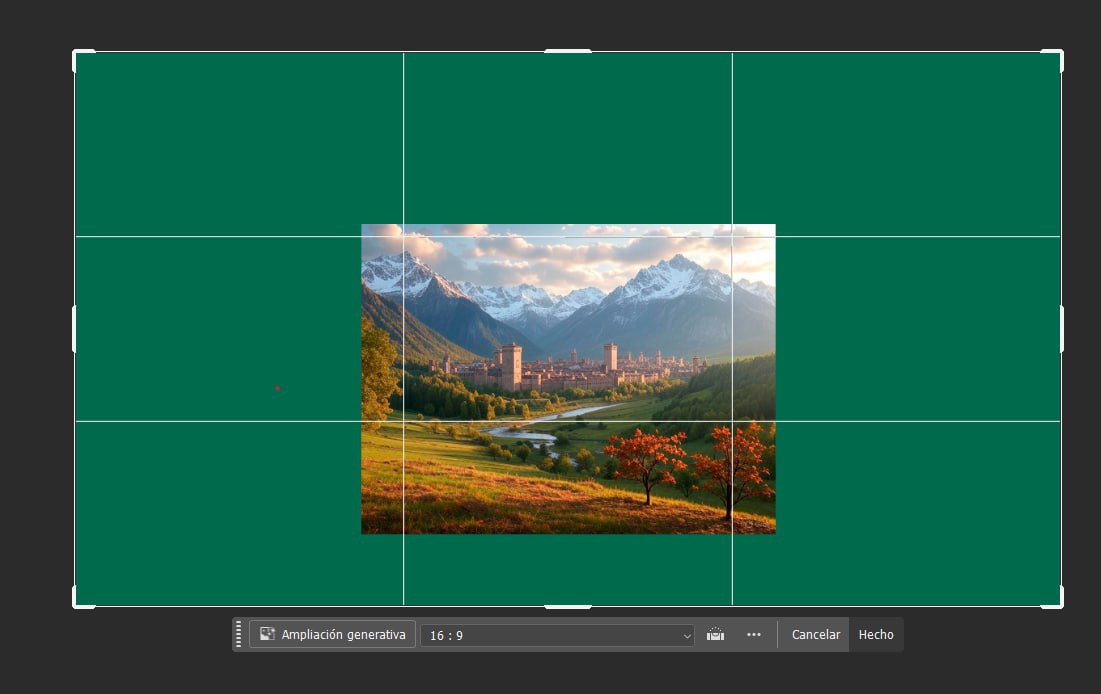Click the landscape photo inside the crop area
This screenshot has width=1101, height=694.
[x=568, y=379]
